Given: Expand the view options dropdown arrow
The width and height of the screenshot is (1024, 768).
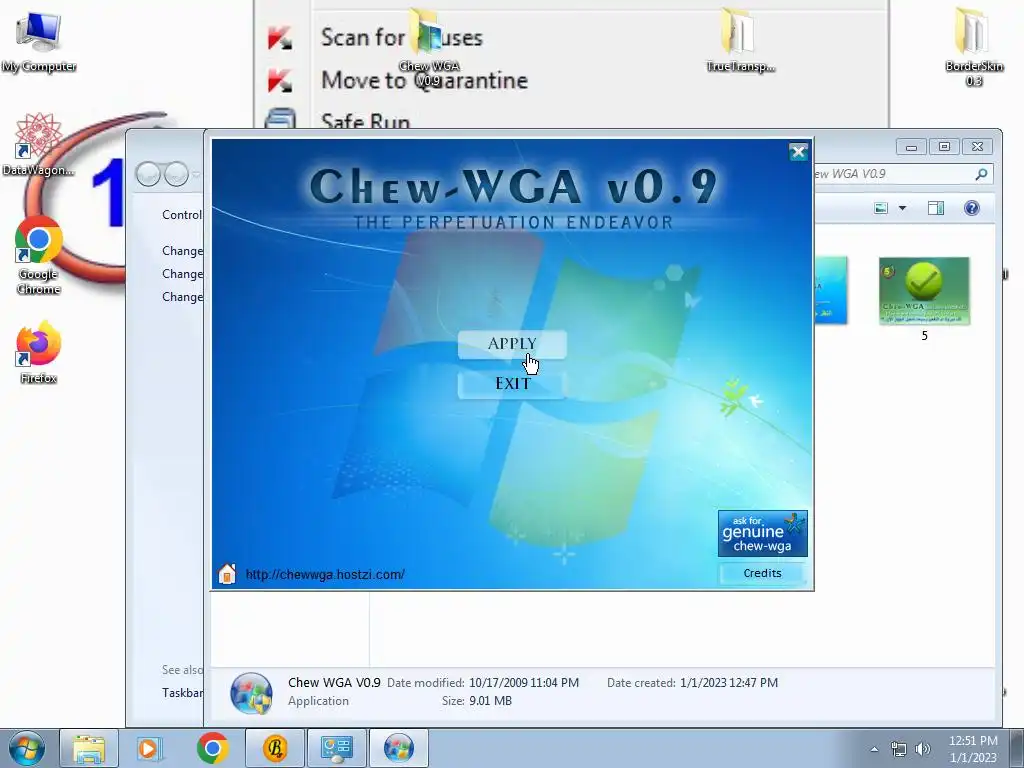Looking at the screenshot, I should click(x=903, y=208).
